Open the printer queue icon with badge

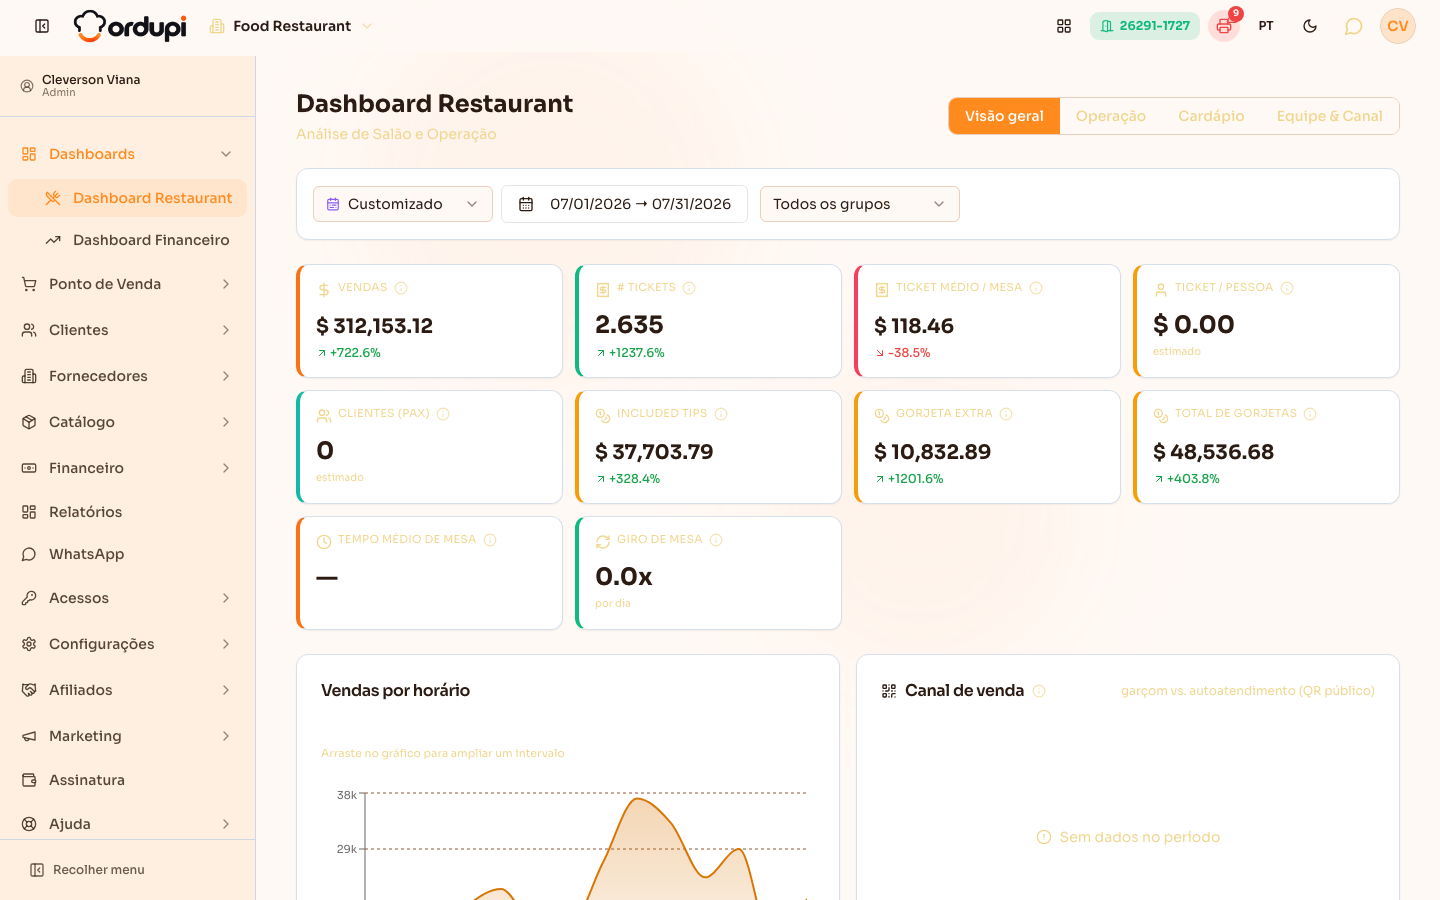1224,26
